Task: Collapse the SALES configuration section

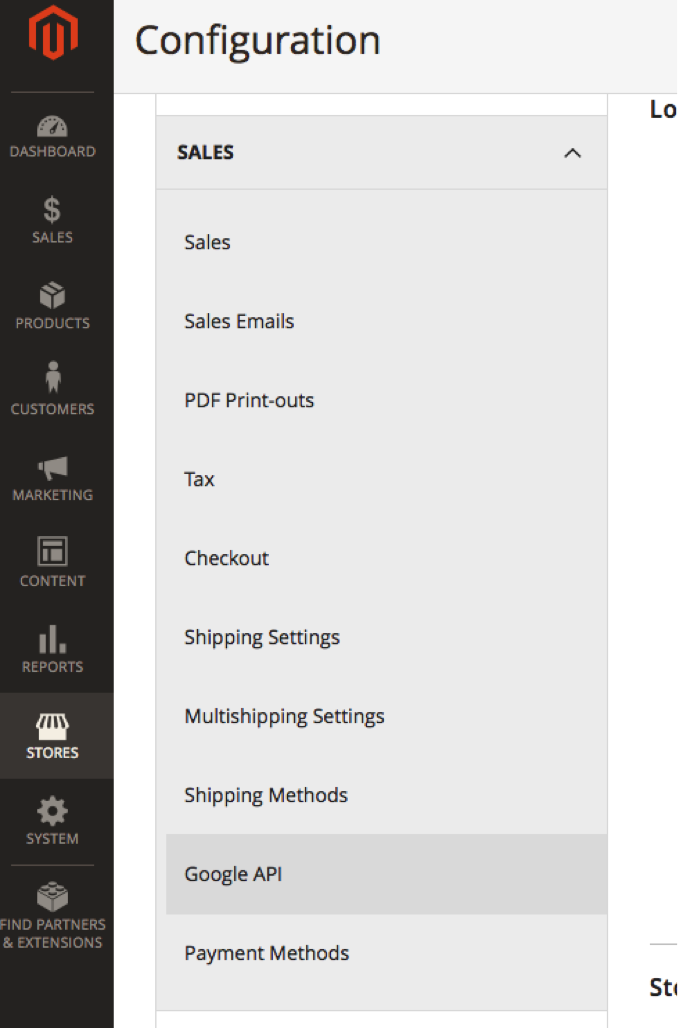Action: [572, 153]
